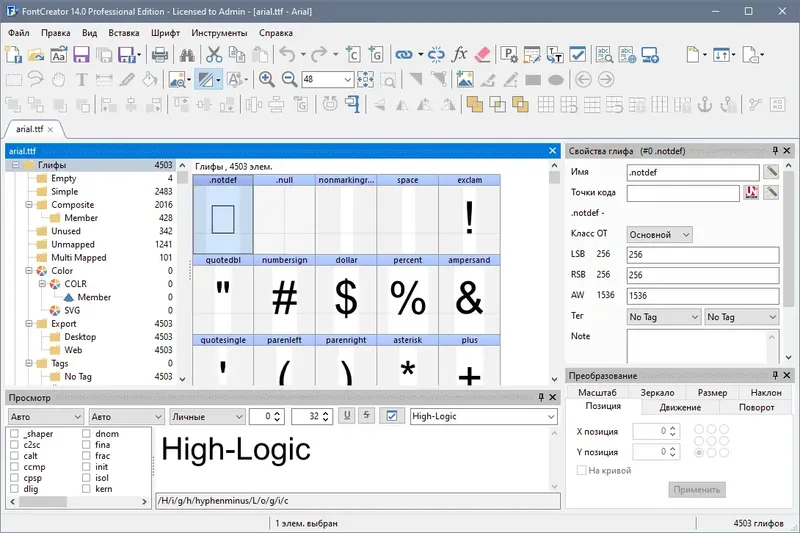
Task: Click the Zoom in magnifier icon
Action: [266, 80]
